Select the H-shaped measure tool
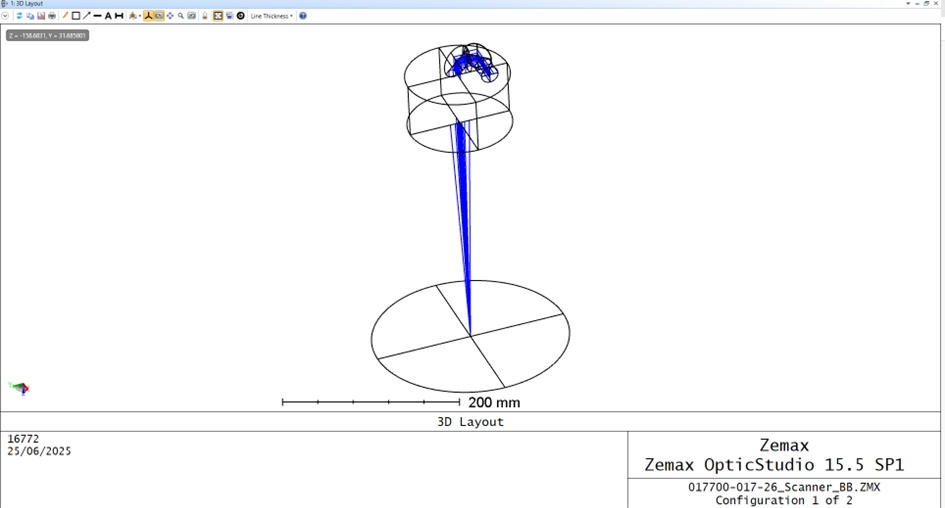 (119, 16)
